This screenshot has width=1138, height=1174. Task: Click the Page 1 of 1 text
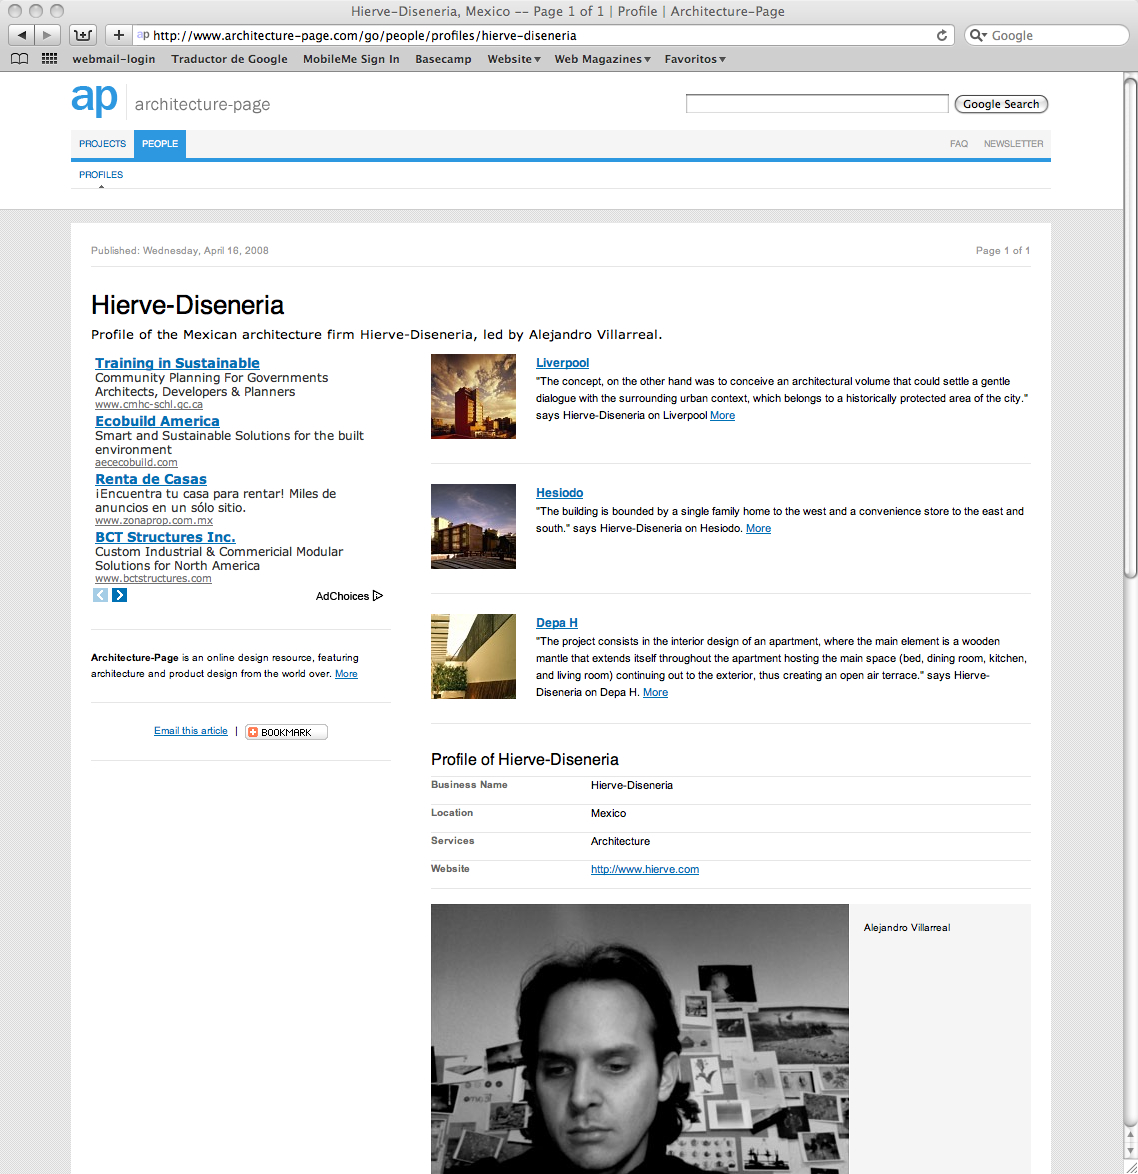tap(1002, 251)
